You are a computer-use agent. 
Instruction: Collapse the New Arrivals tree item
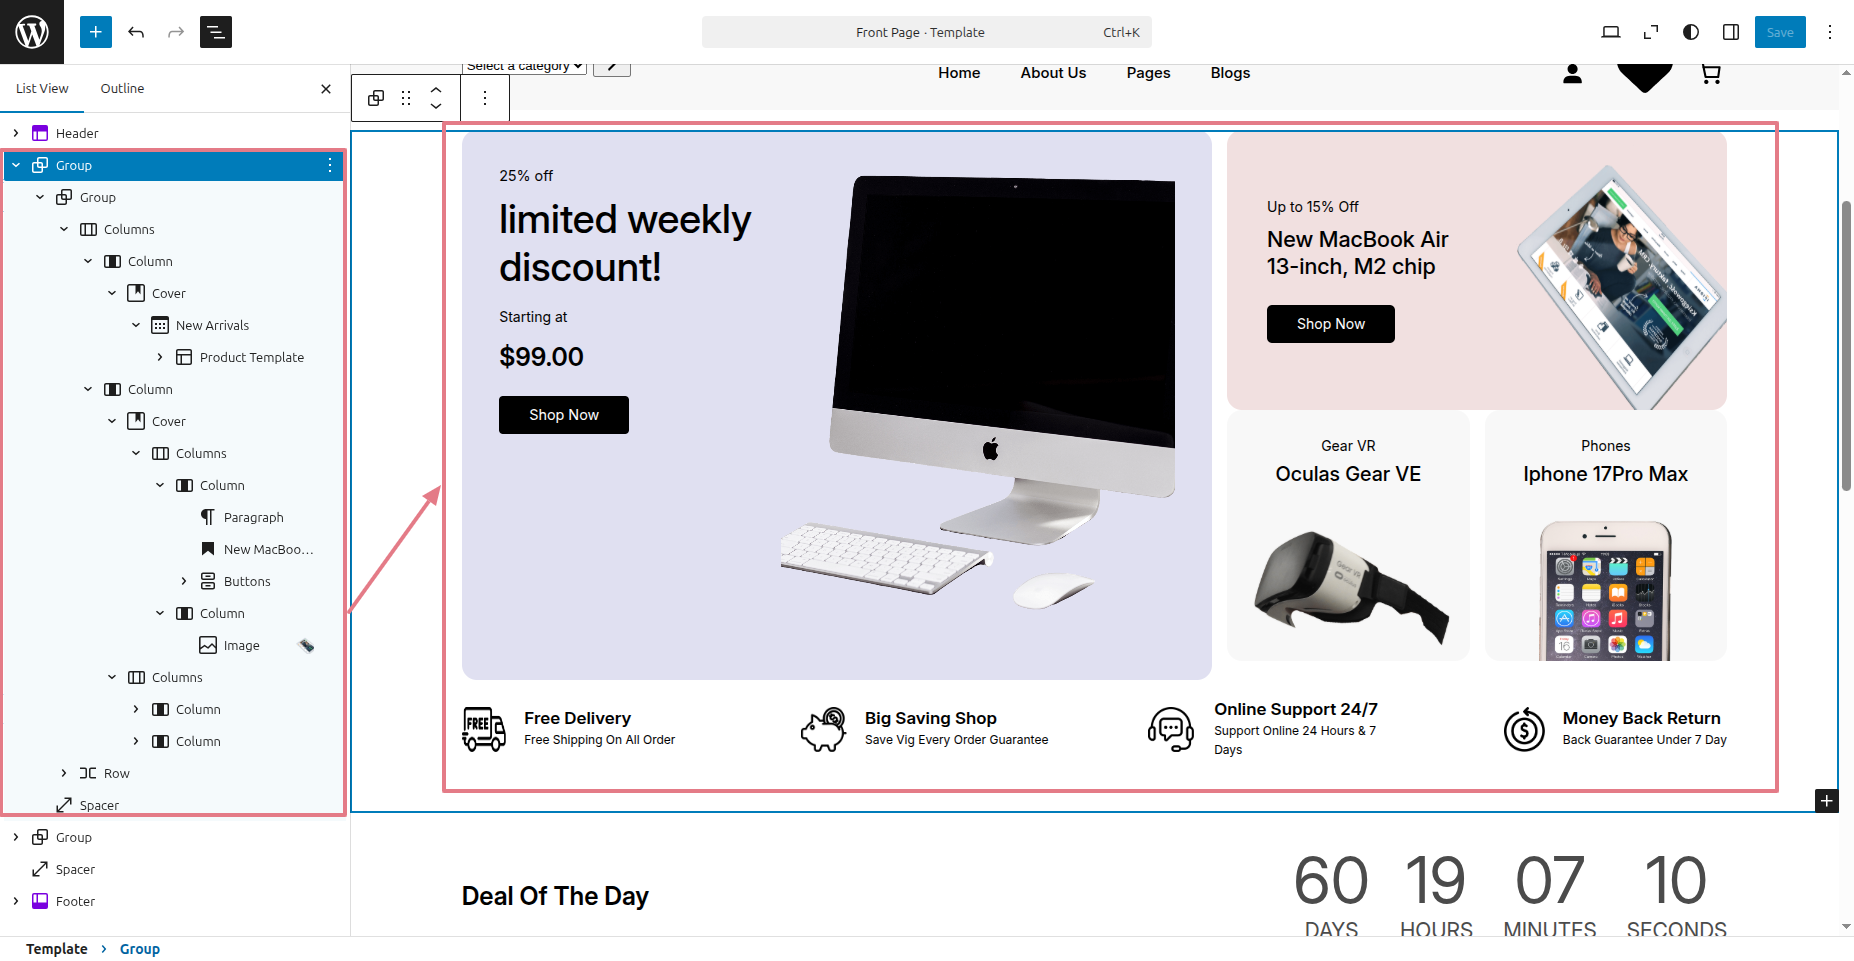coord(136,325)
